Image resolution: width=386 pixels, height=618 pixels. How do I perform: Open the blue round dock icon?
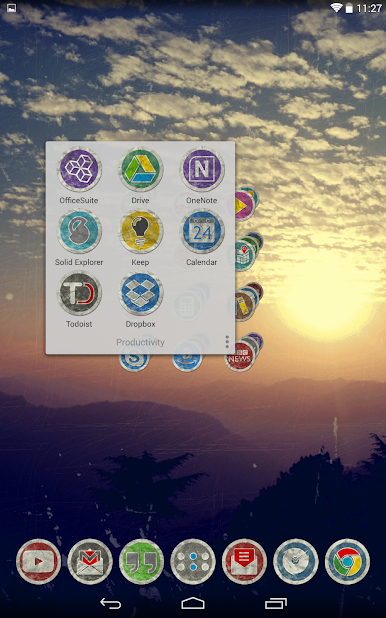(296, 562)
